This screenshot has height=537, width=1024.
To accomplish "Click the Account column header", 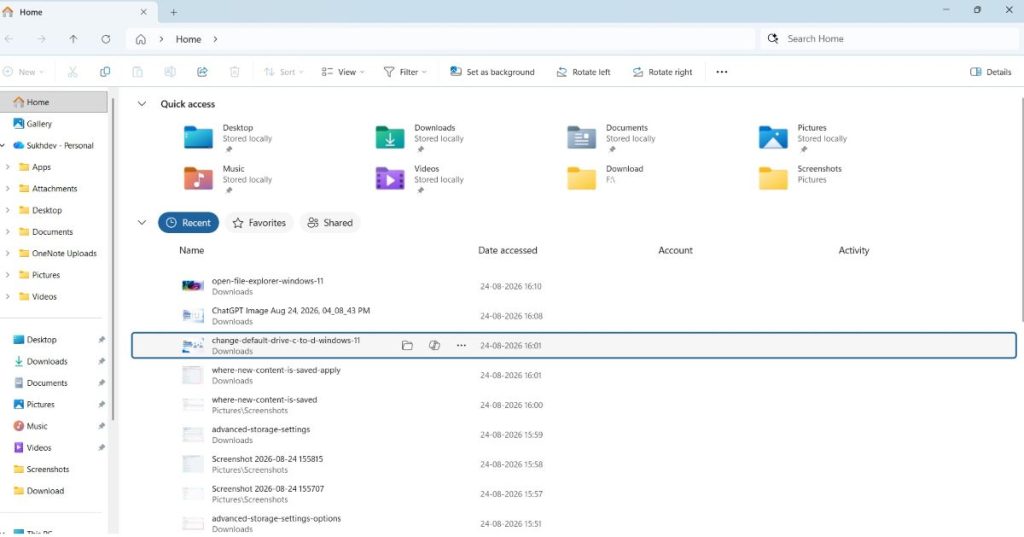I will pos(675,250).
